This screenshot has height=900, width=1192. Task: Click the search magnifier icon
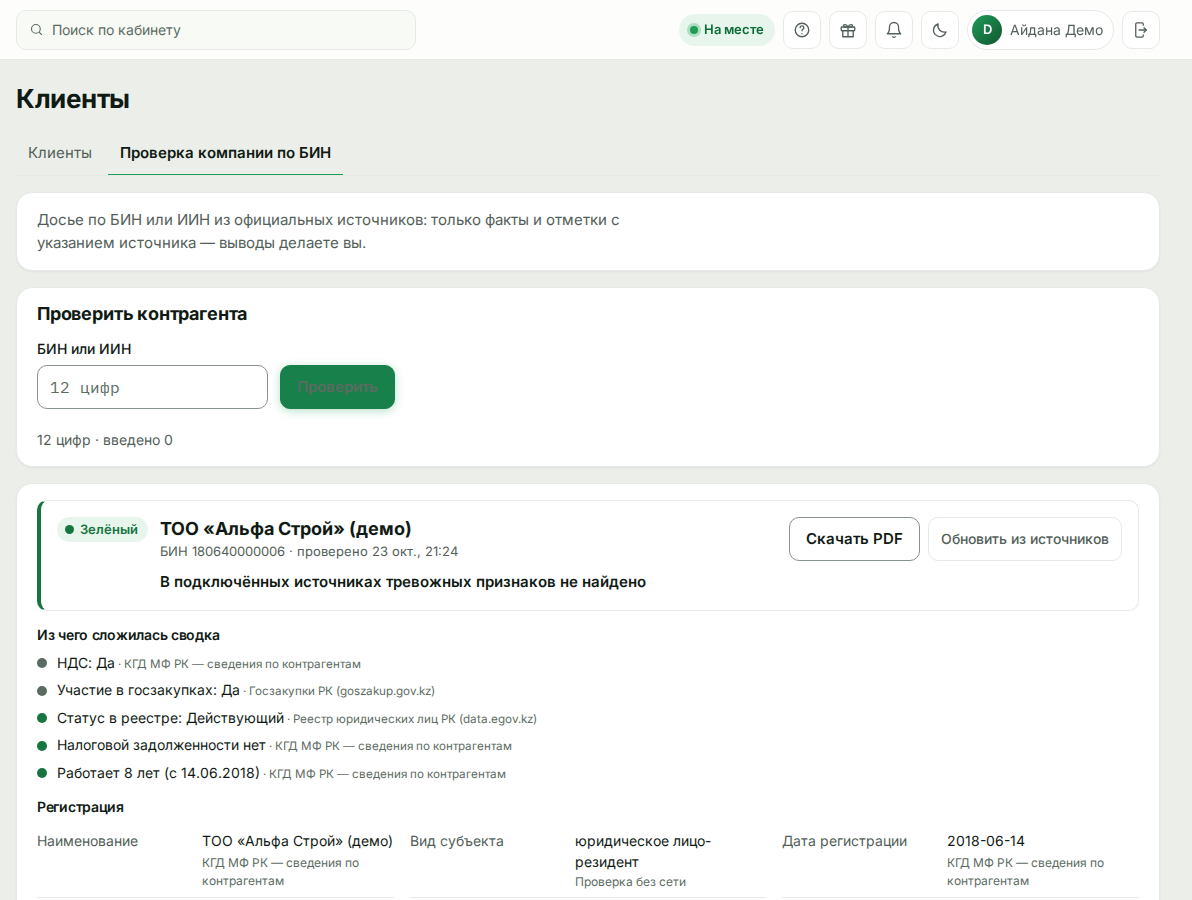coord(36,30)
